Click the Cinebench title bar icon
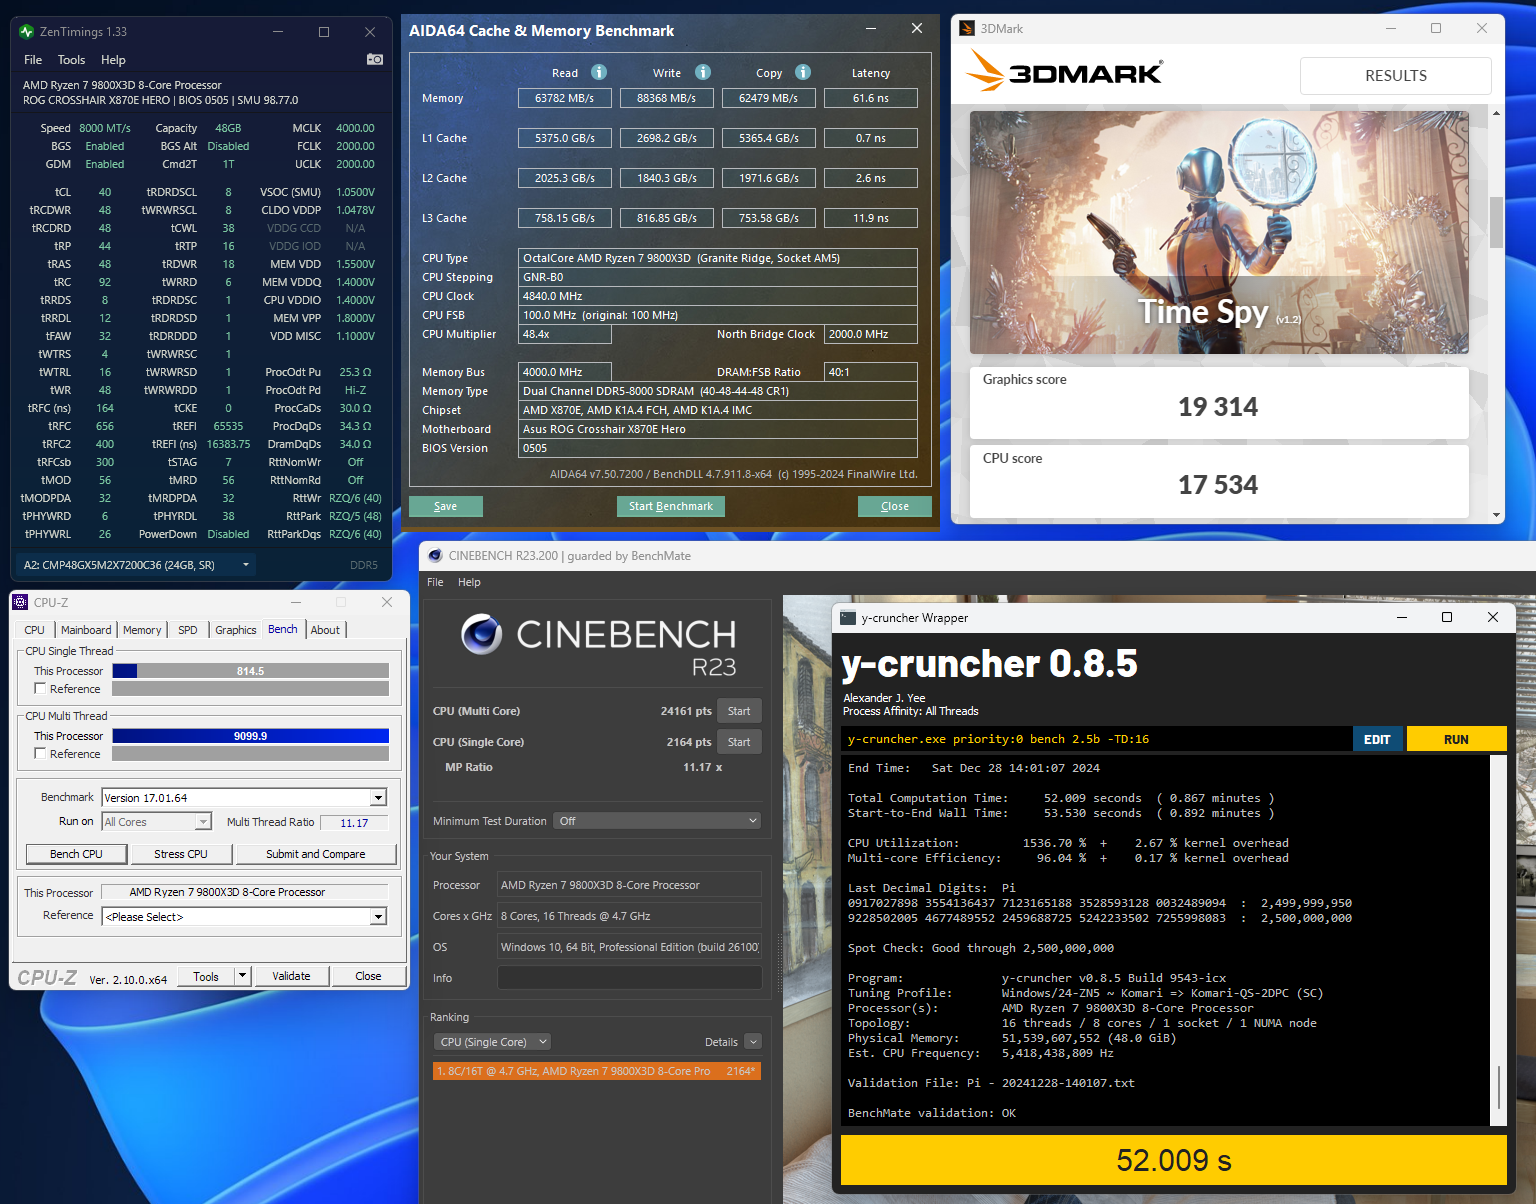The height and width of the screenshot is (1204, 1536). click(435, 555)
